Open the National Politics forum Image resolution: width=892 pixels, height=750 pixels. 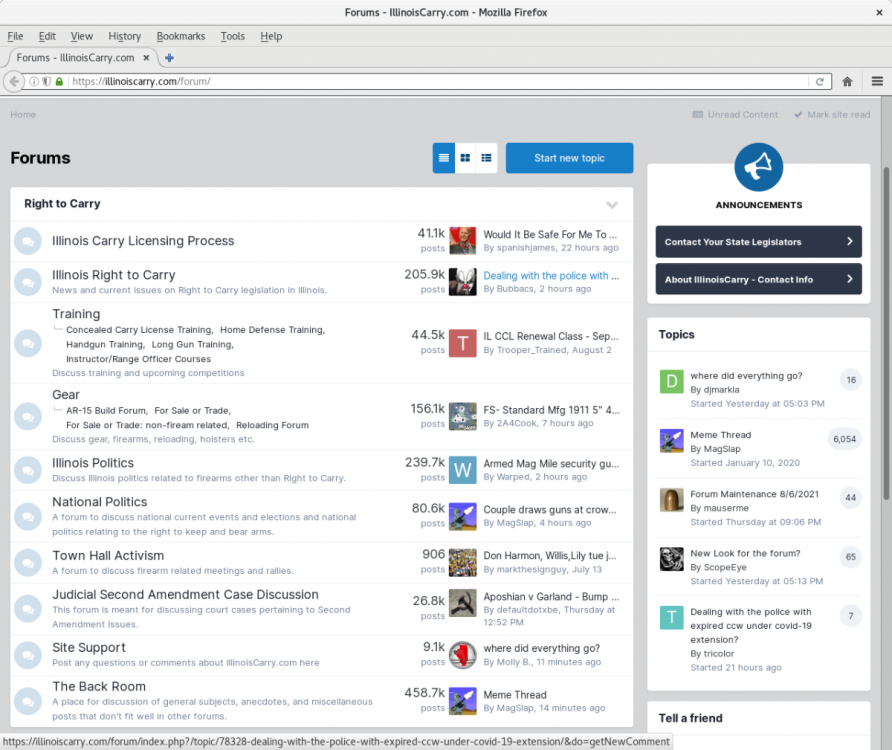[x=100, y=502]
